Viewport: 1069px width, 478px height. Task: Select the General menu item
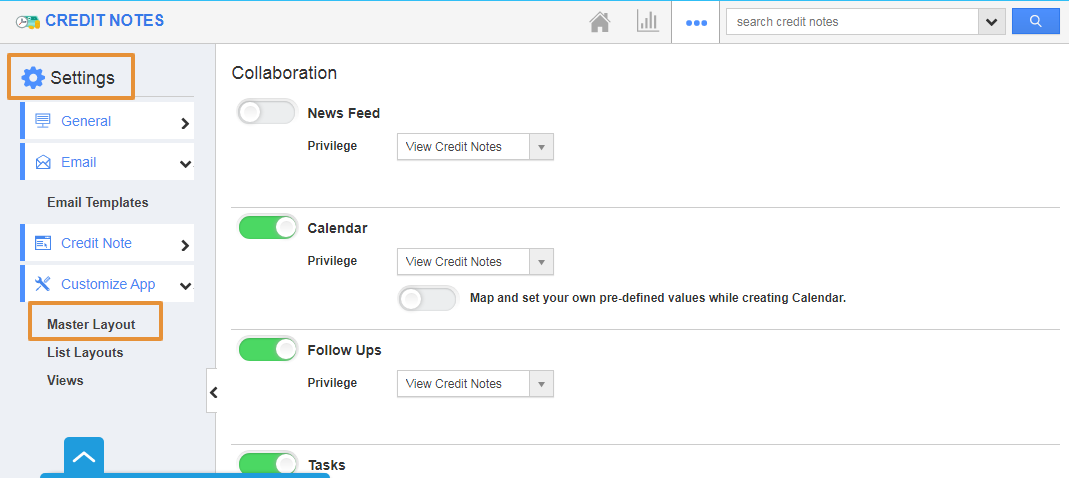(x=107, y=121)
